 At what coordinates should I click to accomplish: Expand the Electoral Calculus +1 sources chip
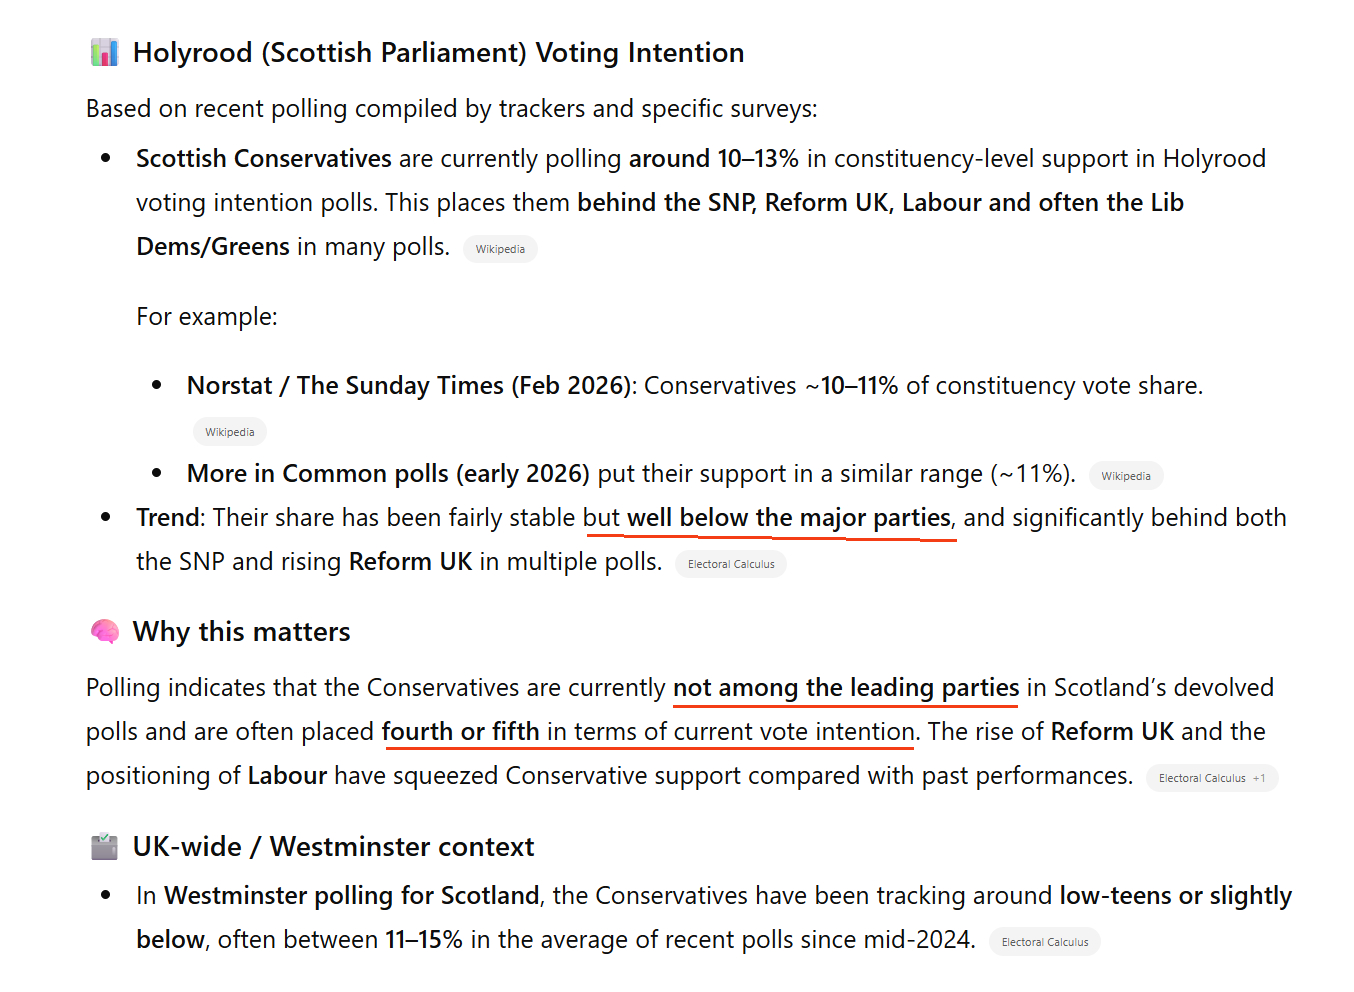(x=1211, y=778)
